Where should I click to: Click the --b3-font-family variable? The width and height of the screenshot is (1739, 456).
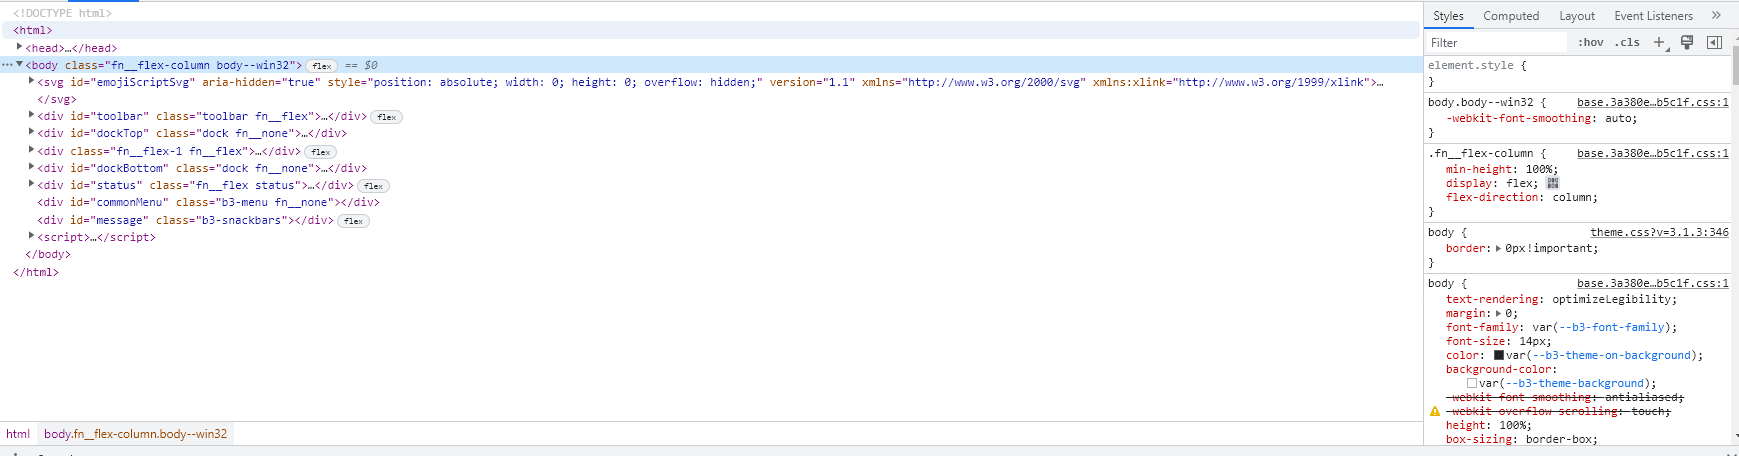[x=1611, y=327]
